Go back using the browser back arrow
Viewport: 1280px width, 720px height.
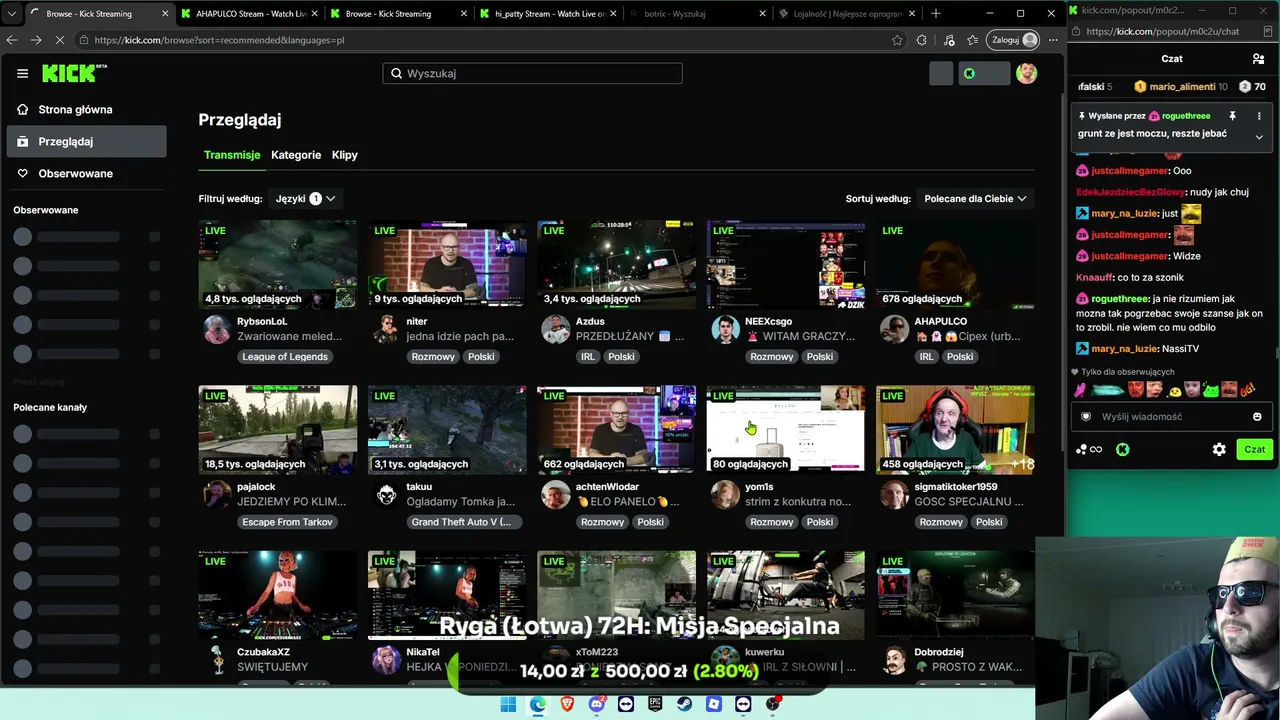click(x=12, y=40)
